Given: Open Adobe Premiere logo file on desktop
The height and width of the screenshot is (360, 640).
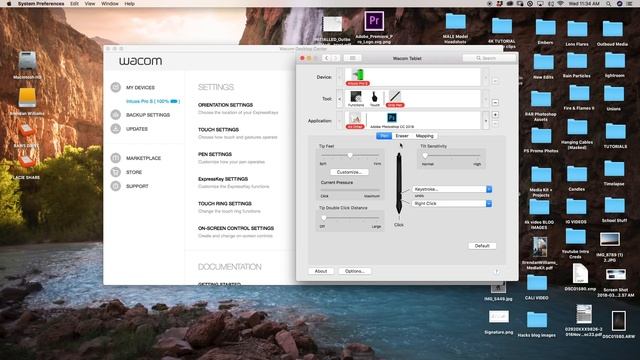Looking at the screenshot, I should [x=374, y=21].
